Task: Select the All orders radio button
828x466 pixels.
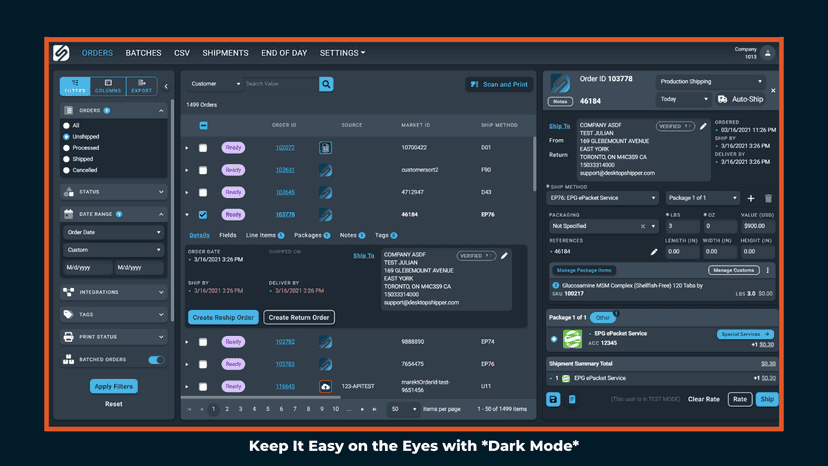Action: tap(67, 126)
